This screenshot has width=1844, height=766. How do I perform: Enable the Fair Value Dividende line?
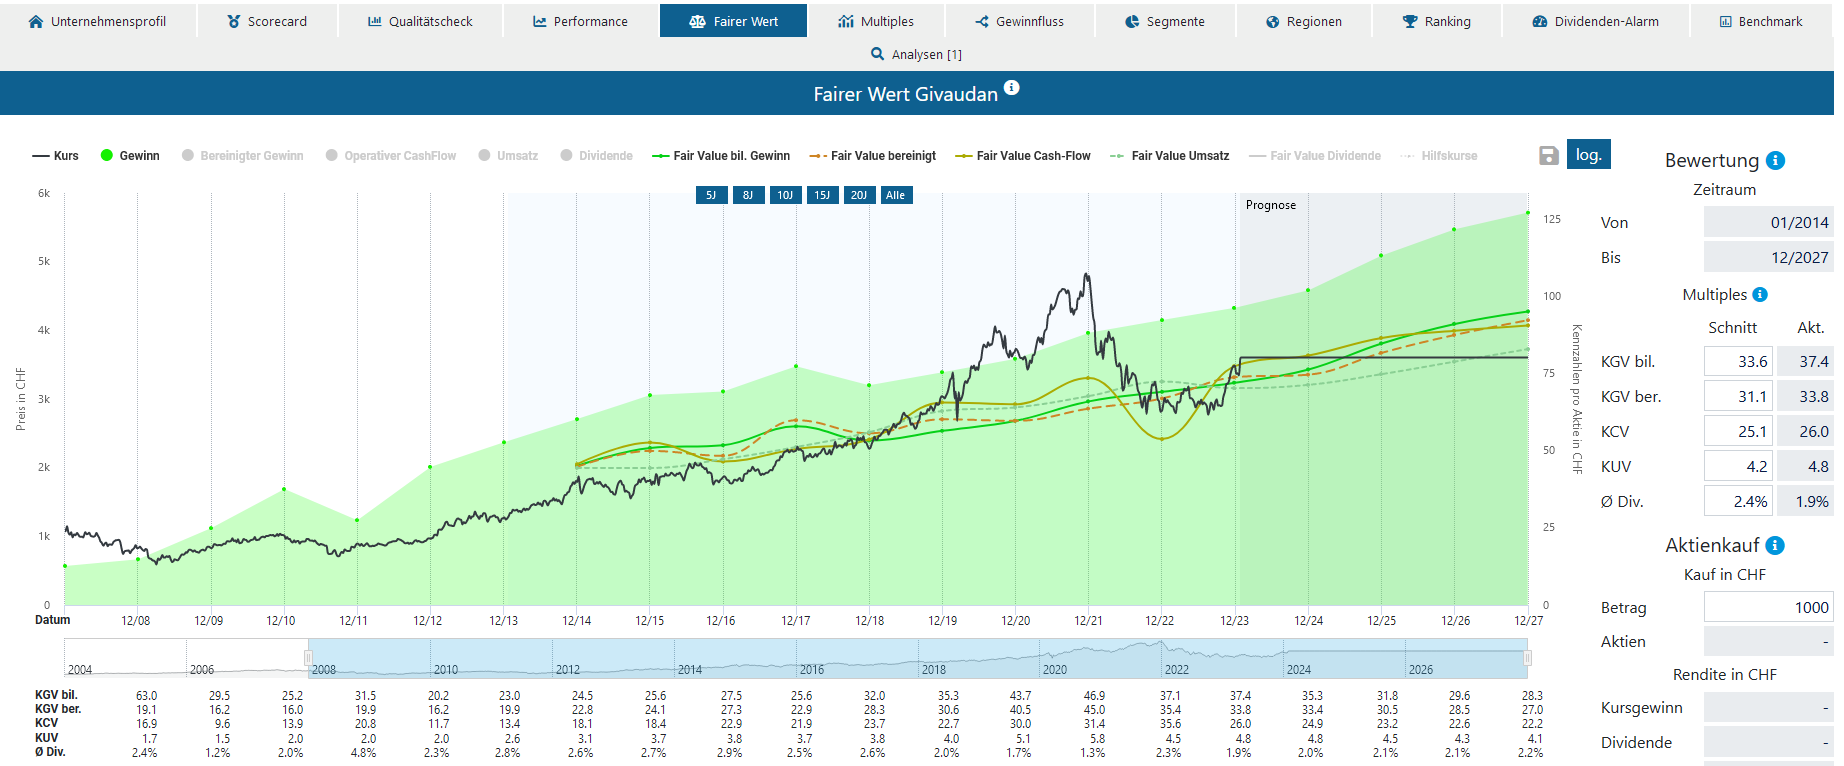click(x=1315, y=156)
